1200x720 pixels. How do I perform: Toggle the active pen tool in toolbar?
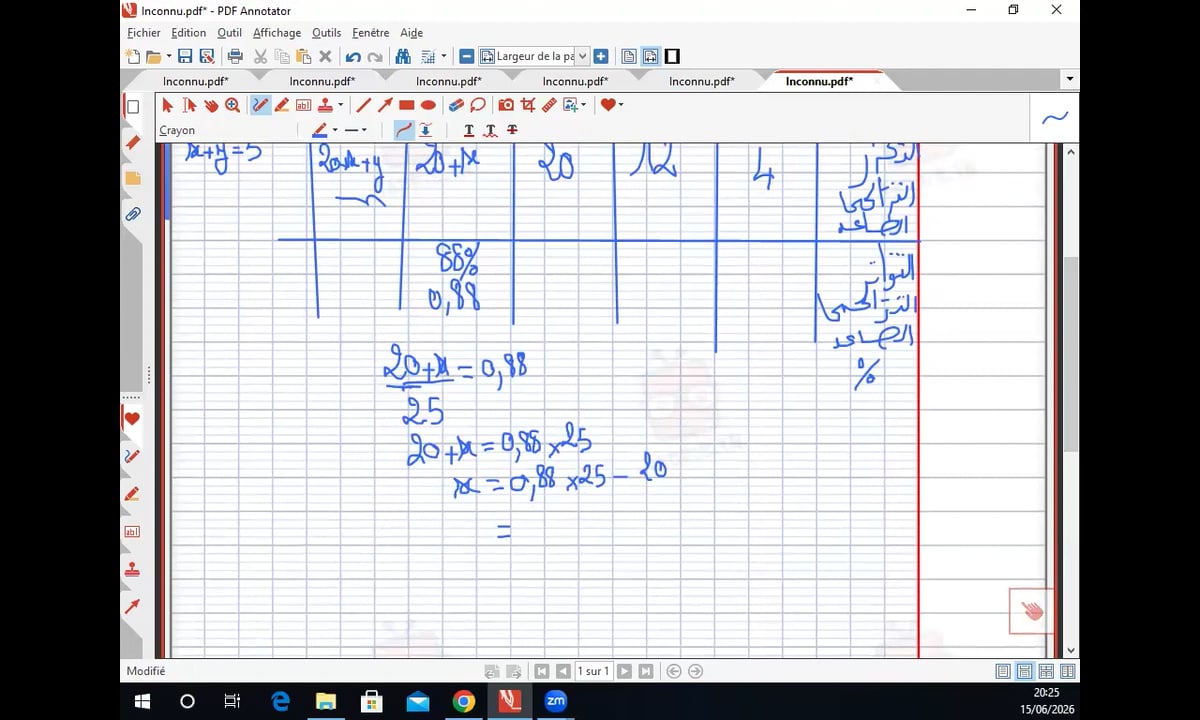click(260, 104)
